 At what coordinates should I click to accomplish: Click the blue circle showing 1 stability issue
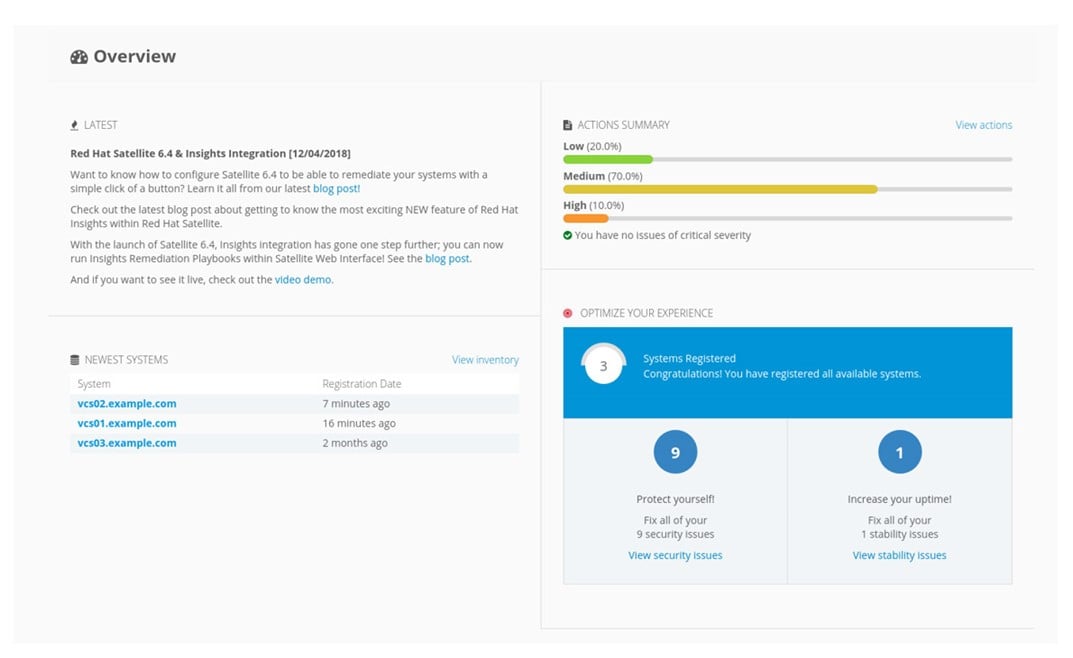899,453
